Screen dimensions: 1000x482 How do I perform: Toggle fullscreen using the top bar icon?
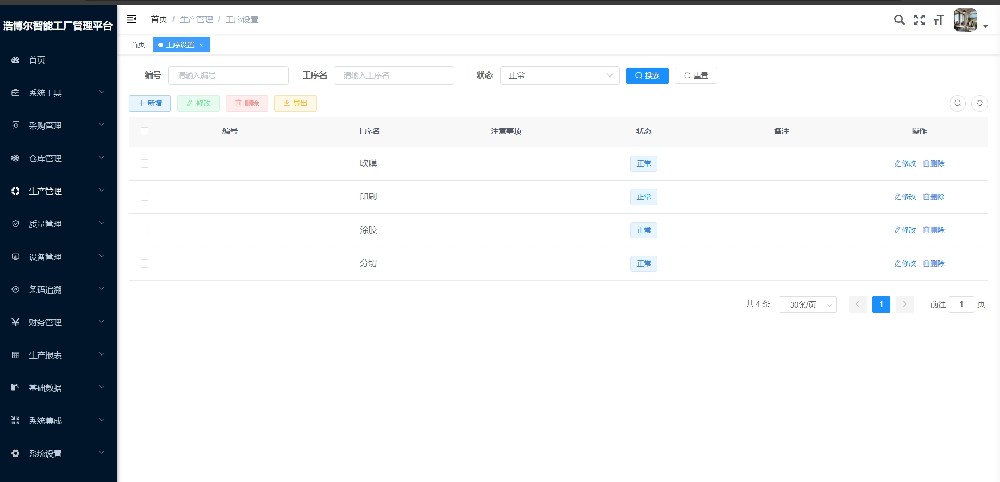(919, 20)
